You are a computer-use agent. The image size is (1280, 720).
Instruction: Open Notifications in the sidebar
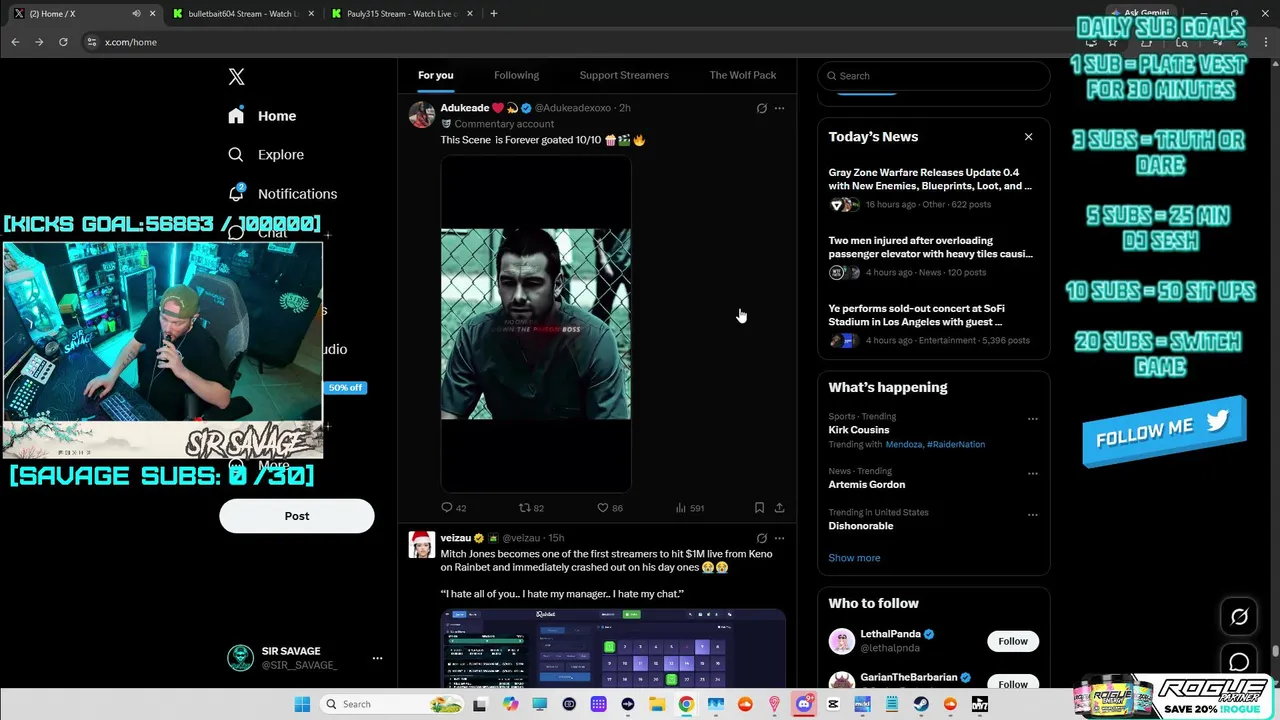(282, 194)
